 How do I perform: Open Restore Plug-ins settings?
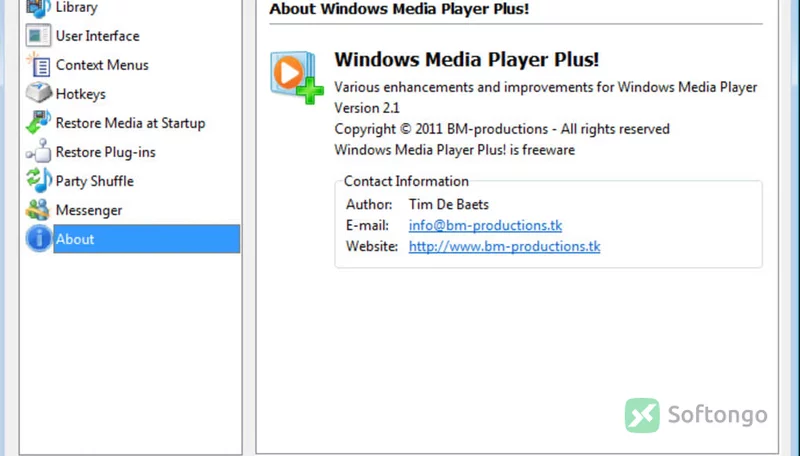[106, 153]
